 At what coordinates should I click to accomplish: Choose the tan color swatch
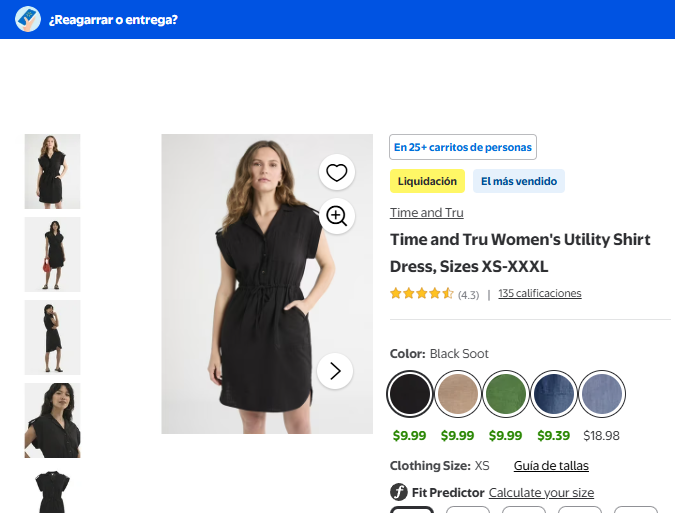(457, 394)
